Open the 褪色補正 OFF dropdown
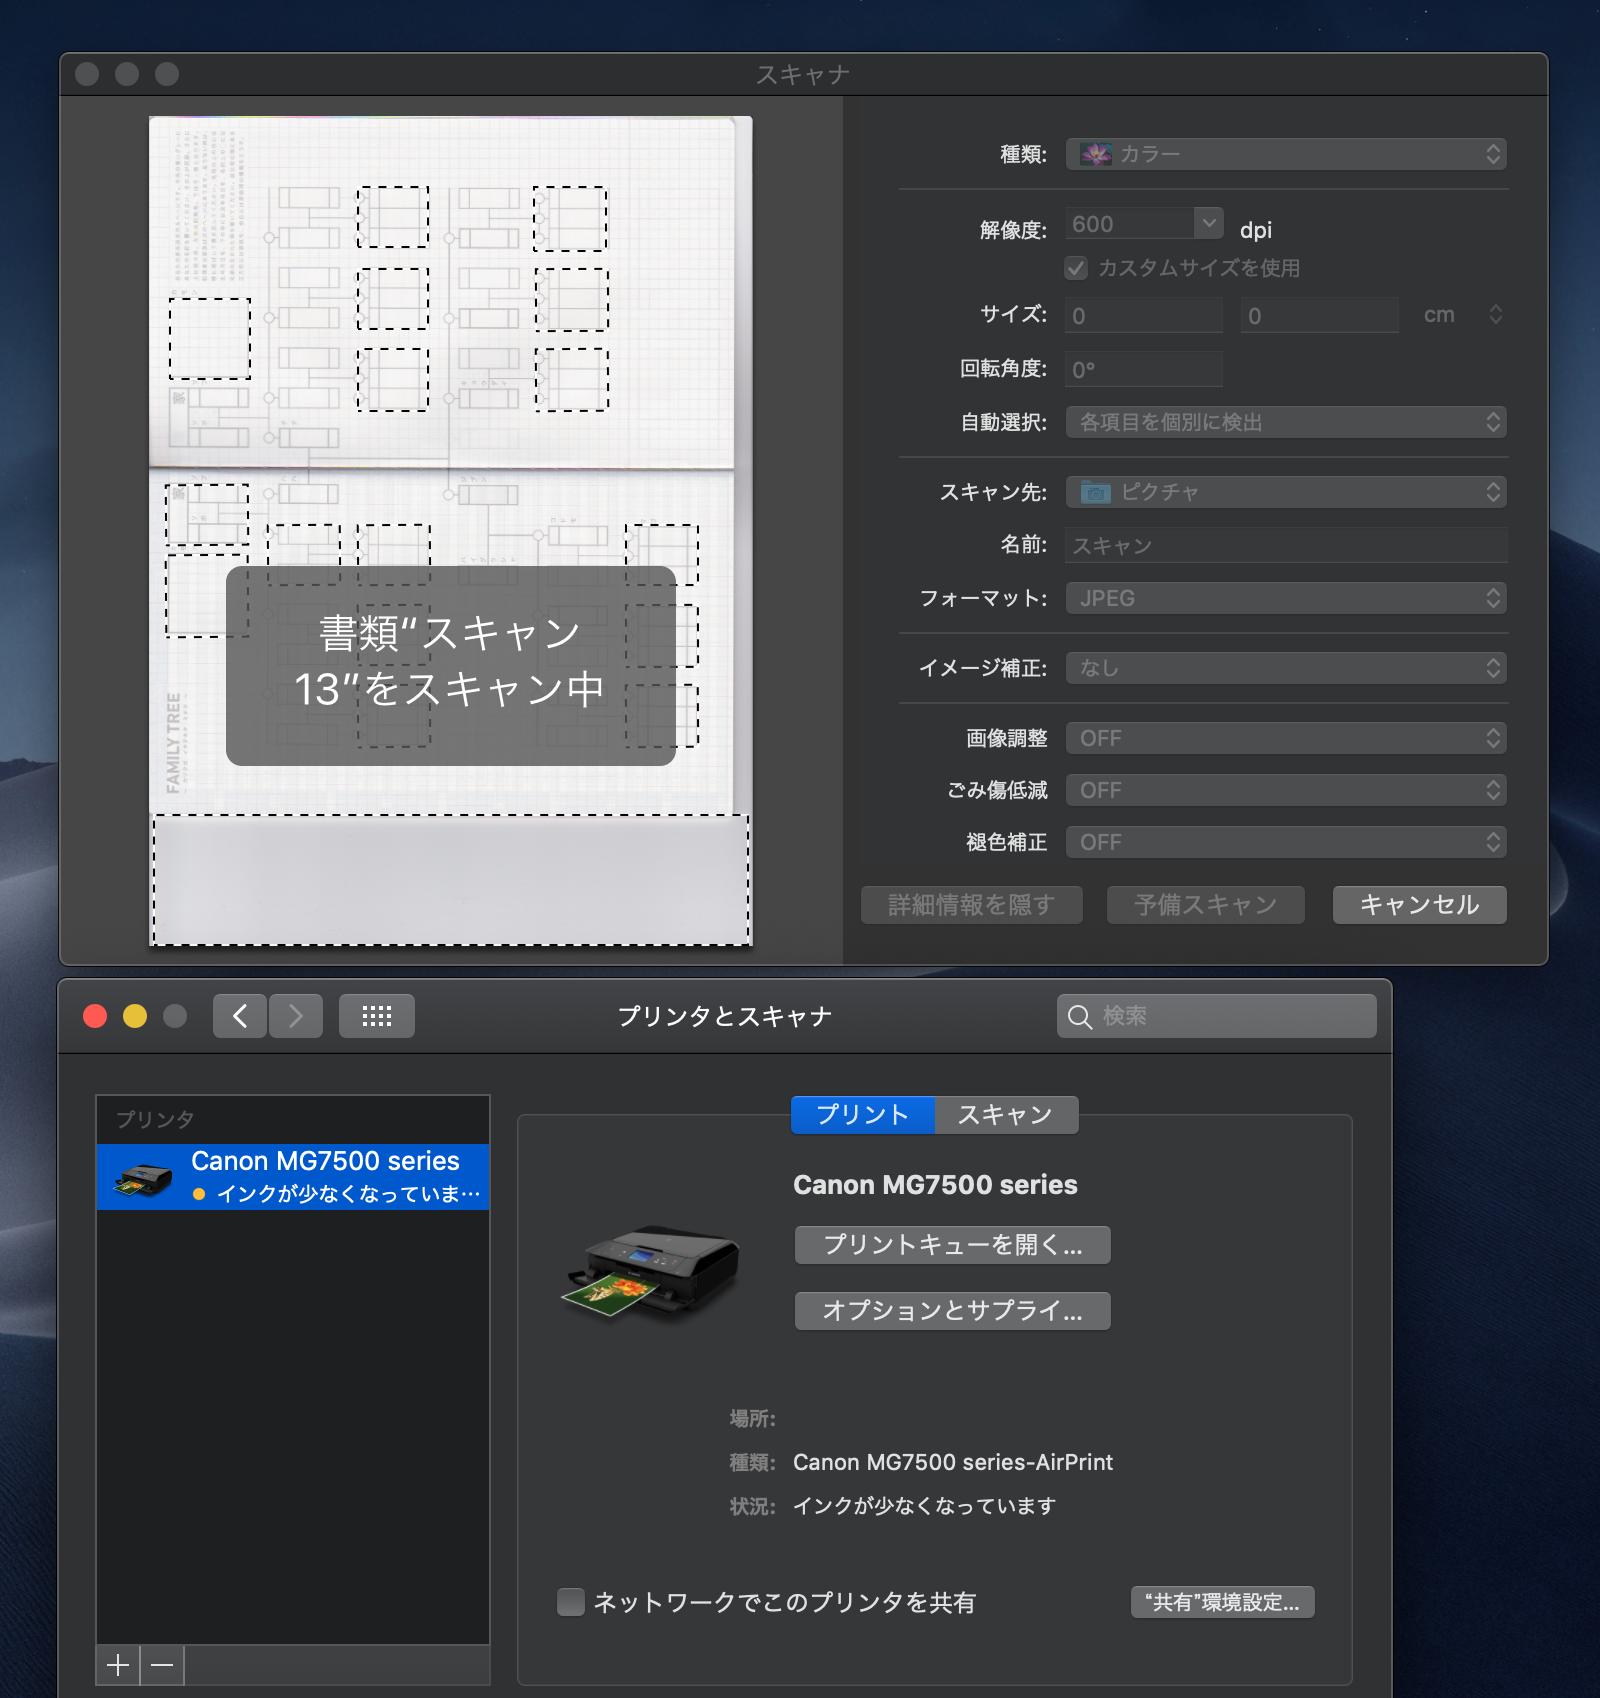Screen dimensions: 1600x1698 pyautogui.click(x=1286, y=842)
